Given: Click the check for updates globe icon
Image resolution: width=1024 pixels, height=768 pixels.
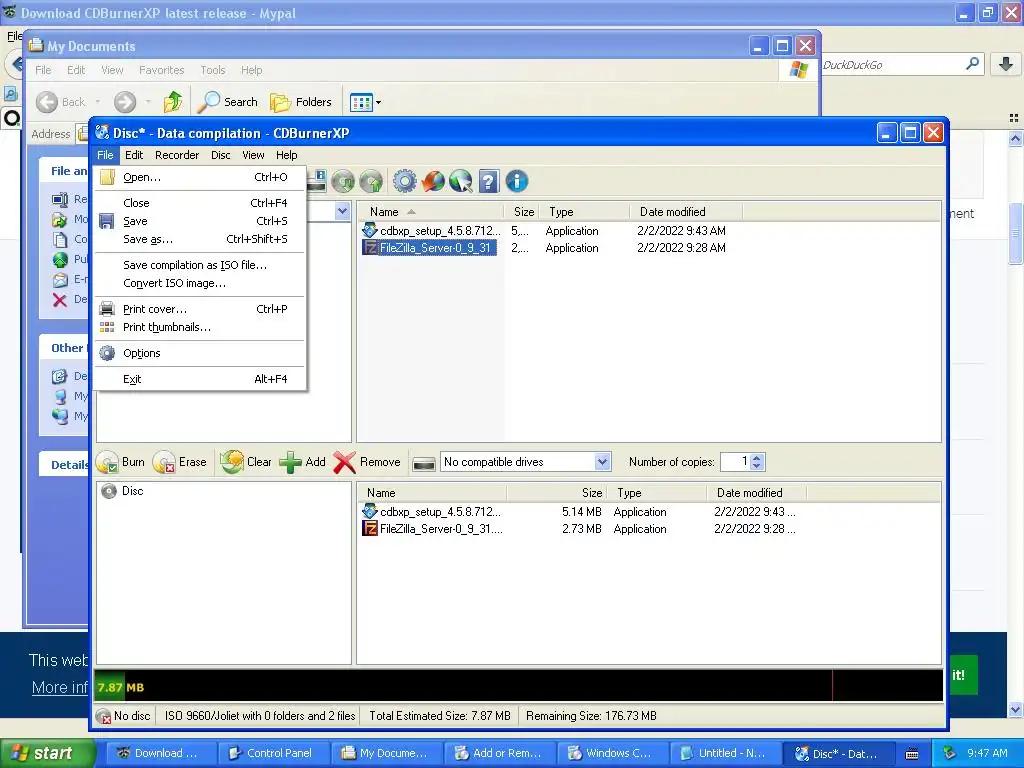Looking at the screenshot, I should (x=433, y=181).
